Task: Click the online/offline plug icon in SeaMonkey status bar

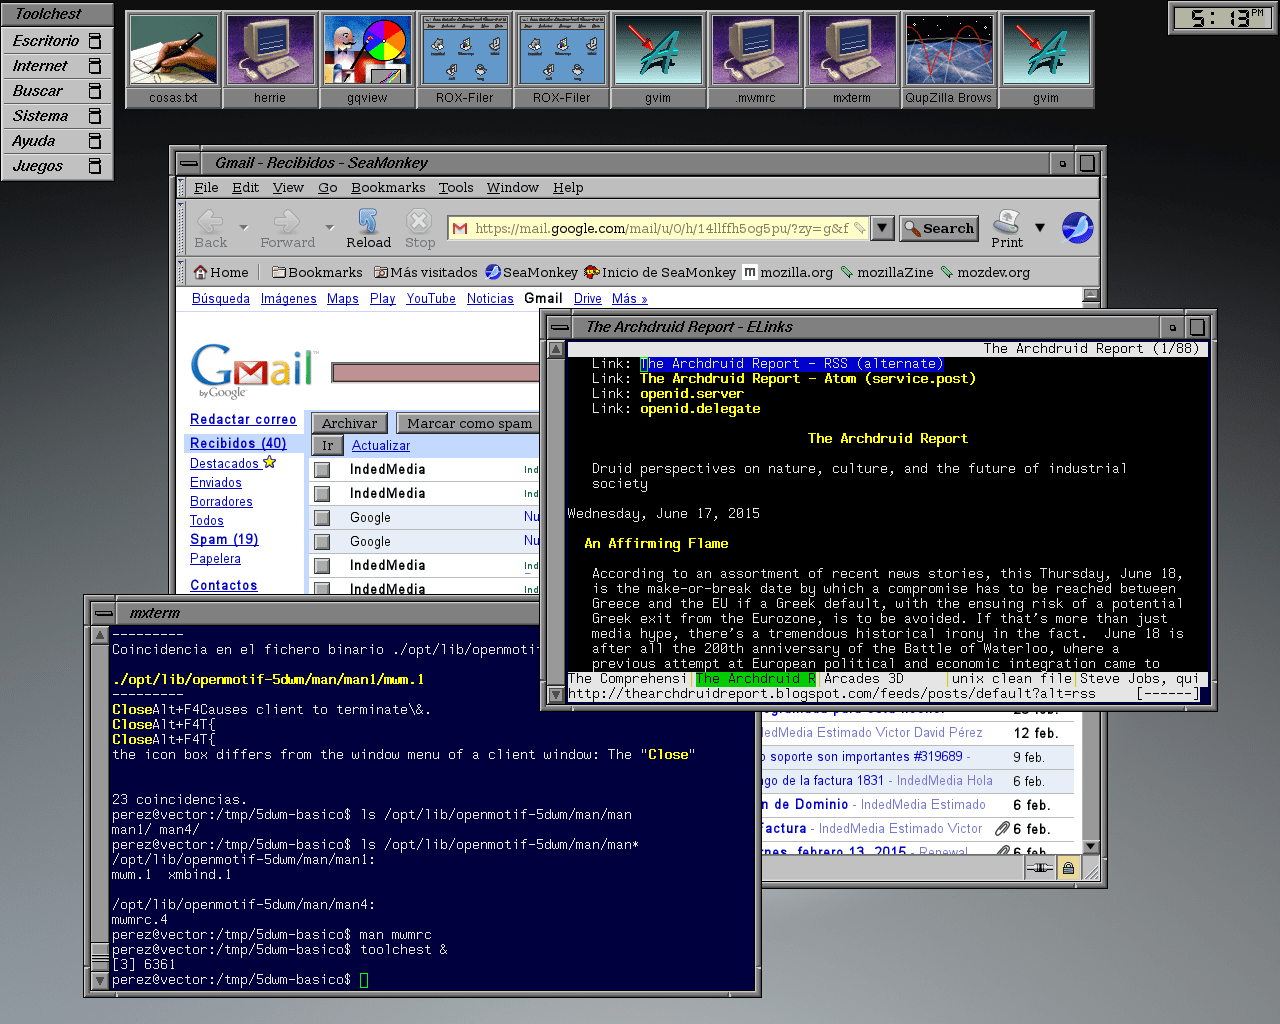Action: tap(1040, 868)
